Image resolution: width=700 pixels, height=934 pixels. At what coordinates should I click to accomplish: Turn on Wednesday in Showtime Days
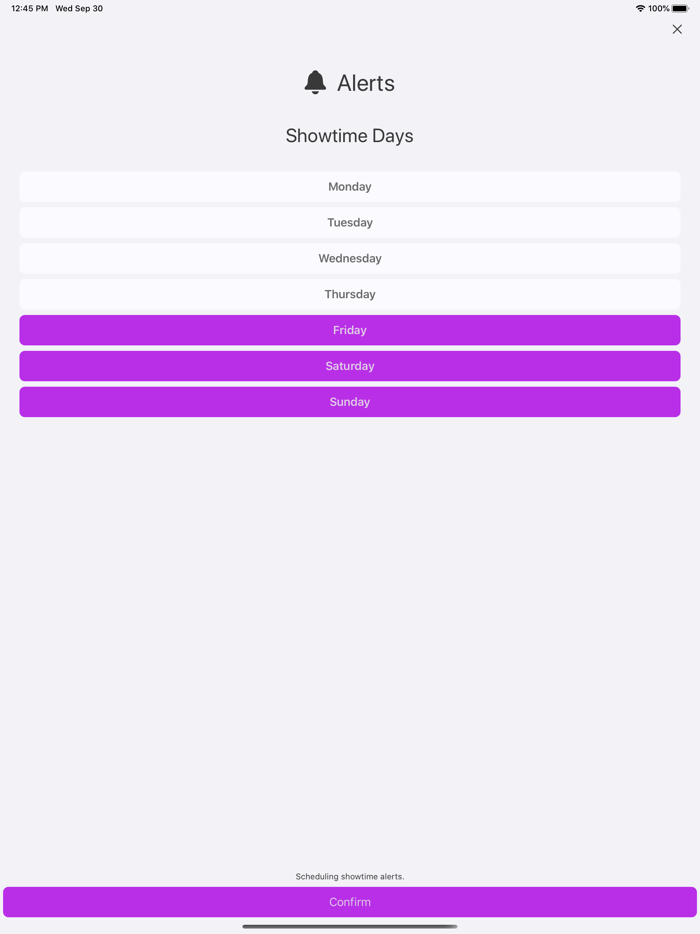coord(350,259)
